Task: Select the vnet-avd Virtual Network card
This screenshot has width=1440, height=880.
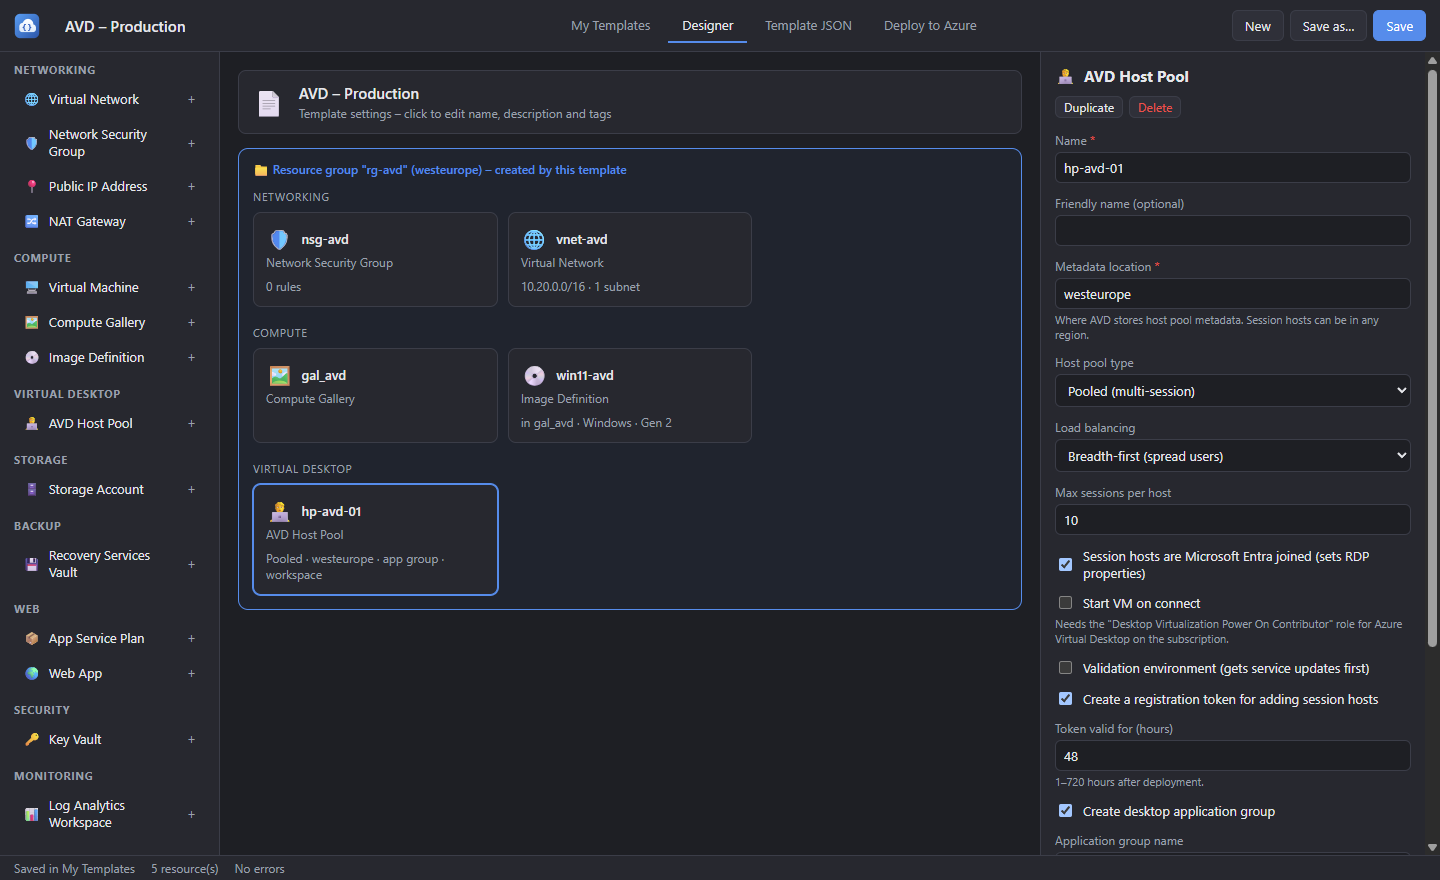Action: click(630, 260)
